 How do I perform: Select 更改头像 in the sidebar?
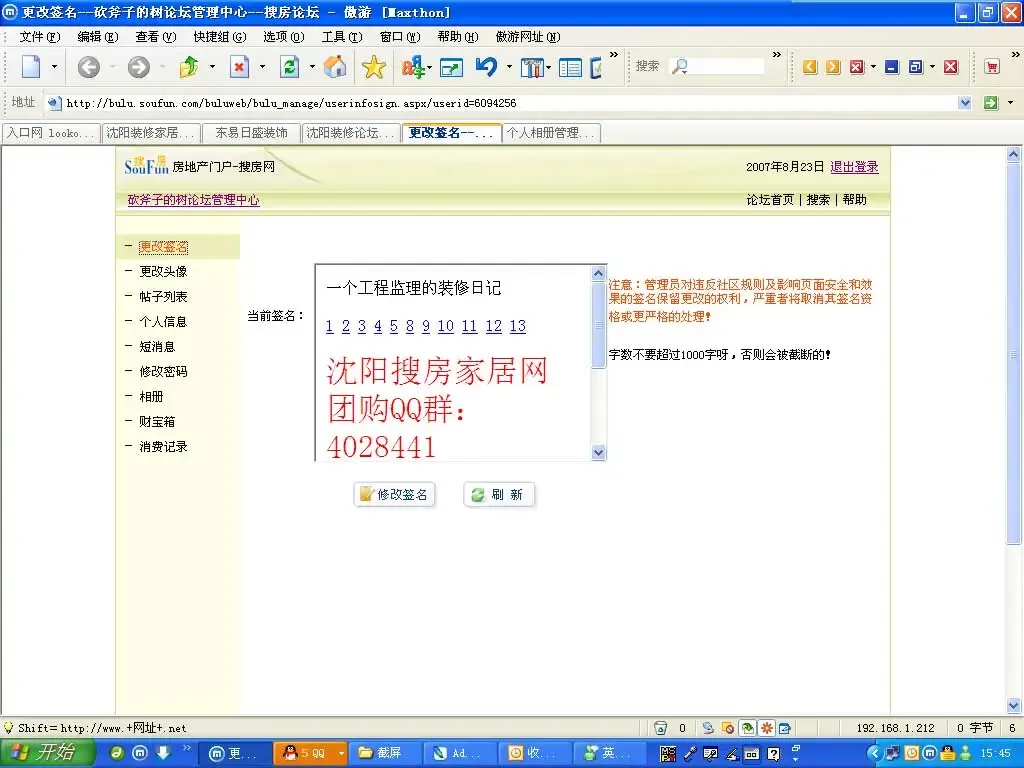(163, 271)
